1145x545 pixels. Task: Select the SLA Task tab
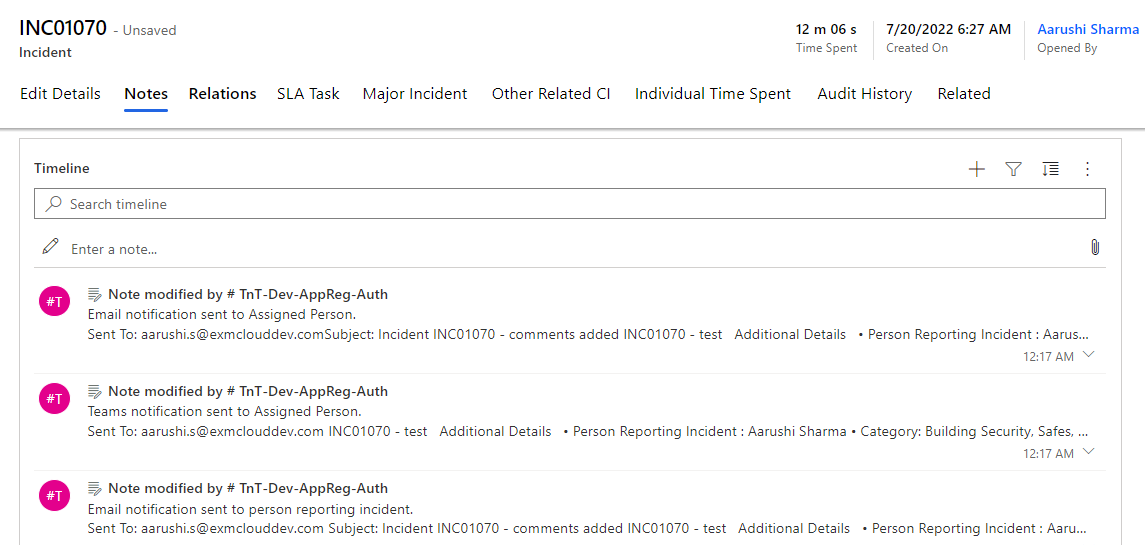pos(308,94)
